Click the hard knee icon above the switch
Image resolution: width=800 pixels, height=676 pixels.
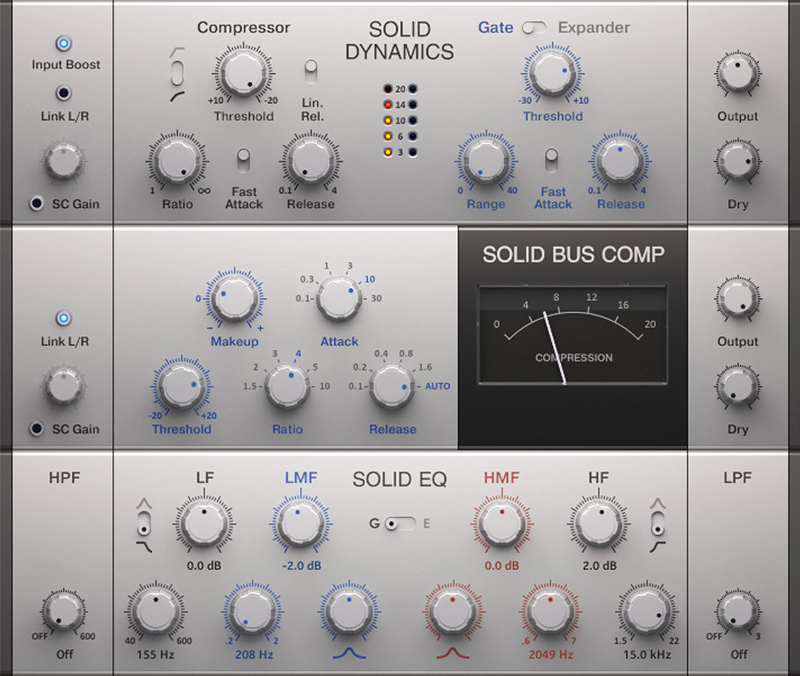(177, 52)
